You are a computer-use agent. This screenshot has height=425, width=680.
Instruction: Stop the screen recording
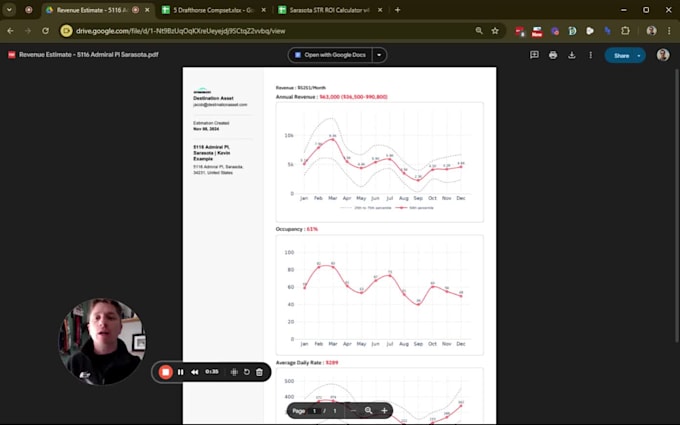165,372
